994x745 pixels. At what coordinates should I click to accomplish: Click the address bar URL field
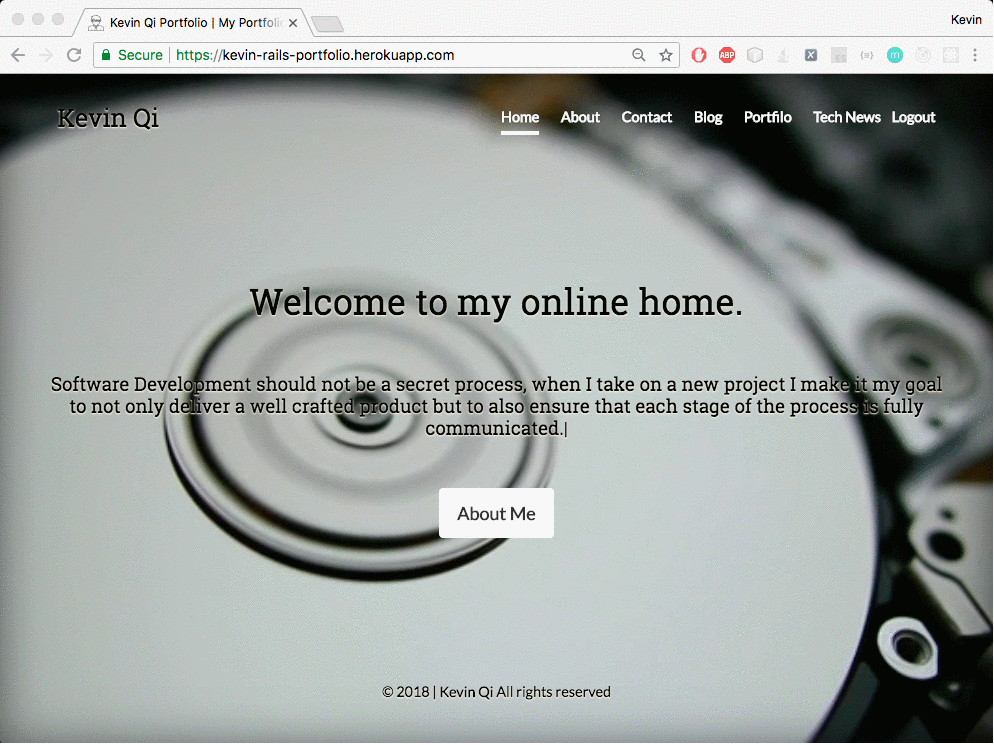point(400,56)
